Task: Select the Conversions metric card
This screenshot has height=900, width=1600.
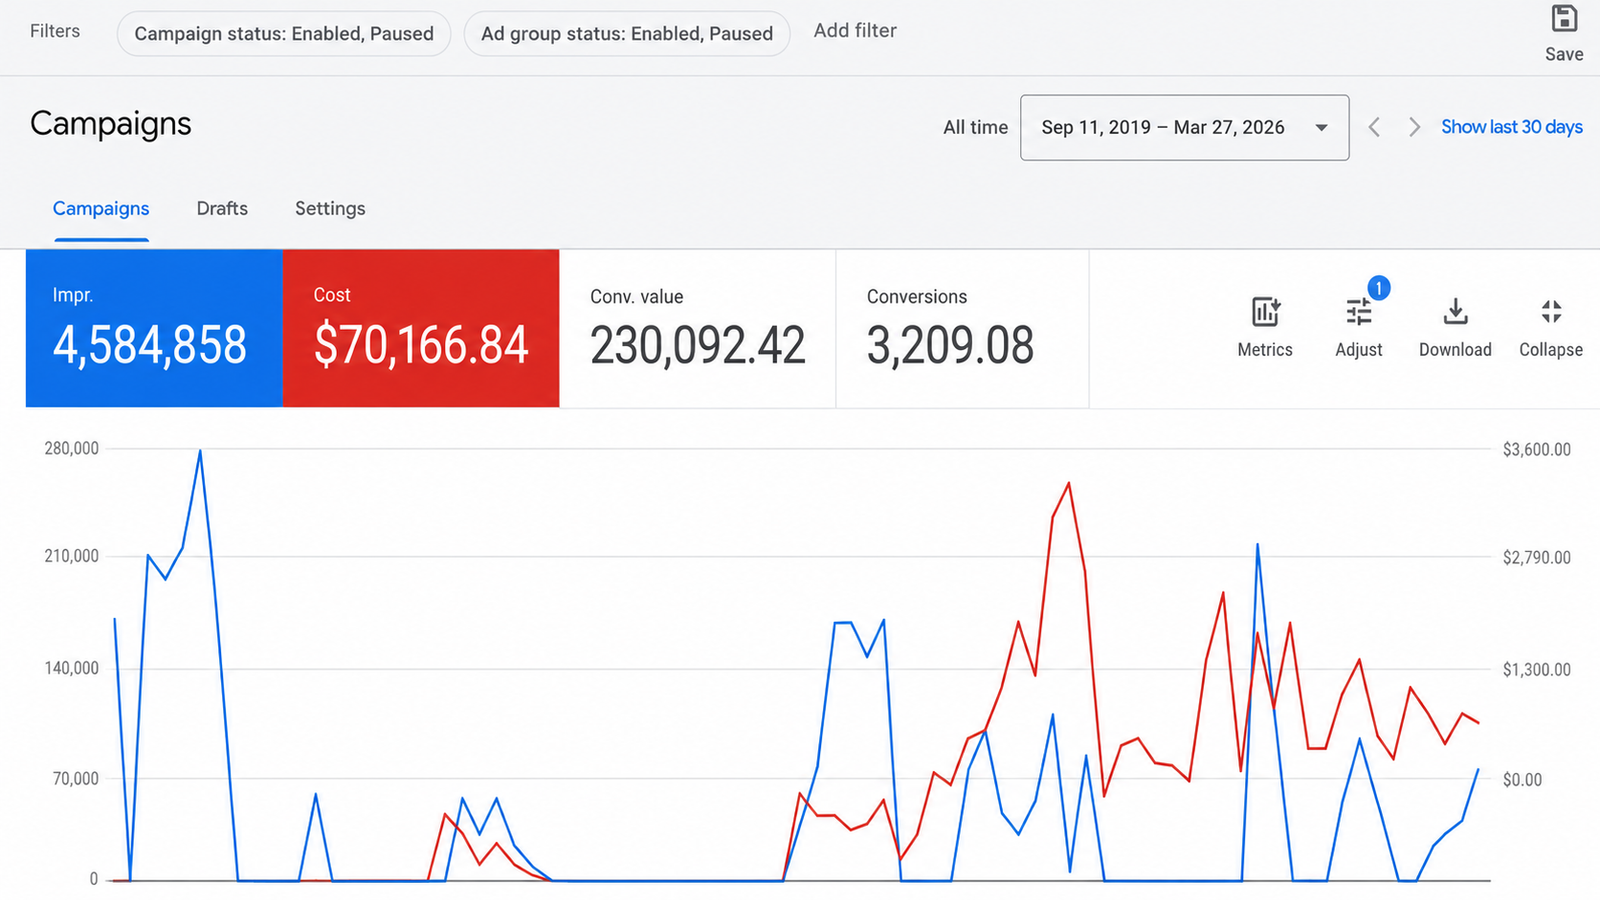Action: click(x=962, y=328)
